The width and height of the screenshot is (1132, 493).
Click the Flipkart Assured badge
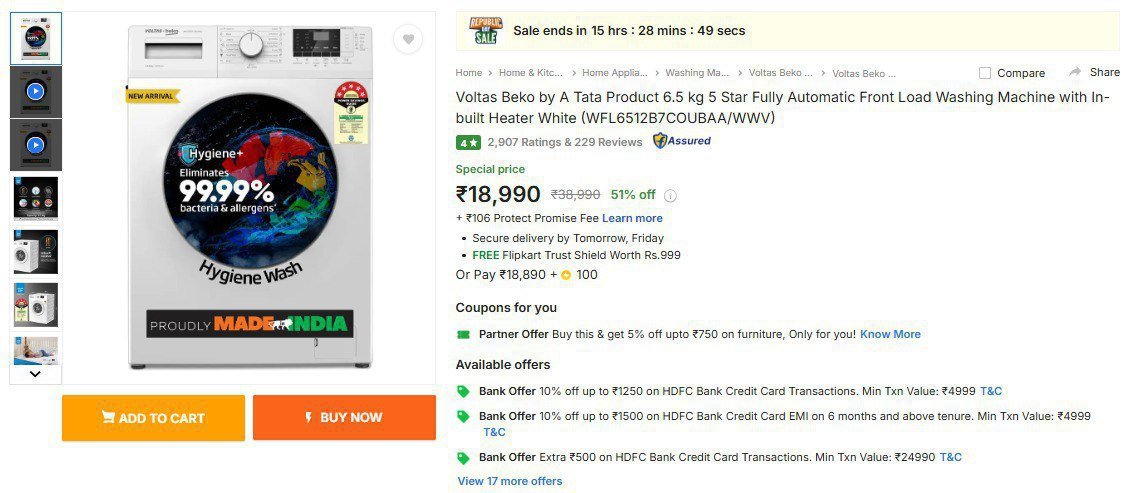(x=682, y=141)
